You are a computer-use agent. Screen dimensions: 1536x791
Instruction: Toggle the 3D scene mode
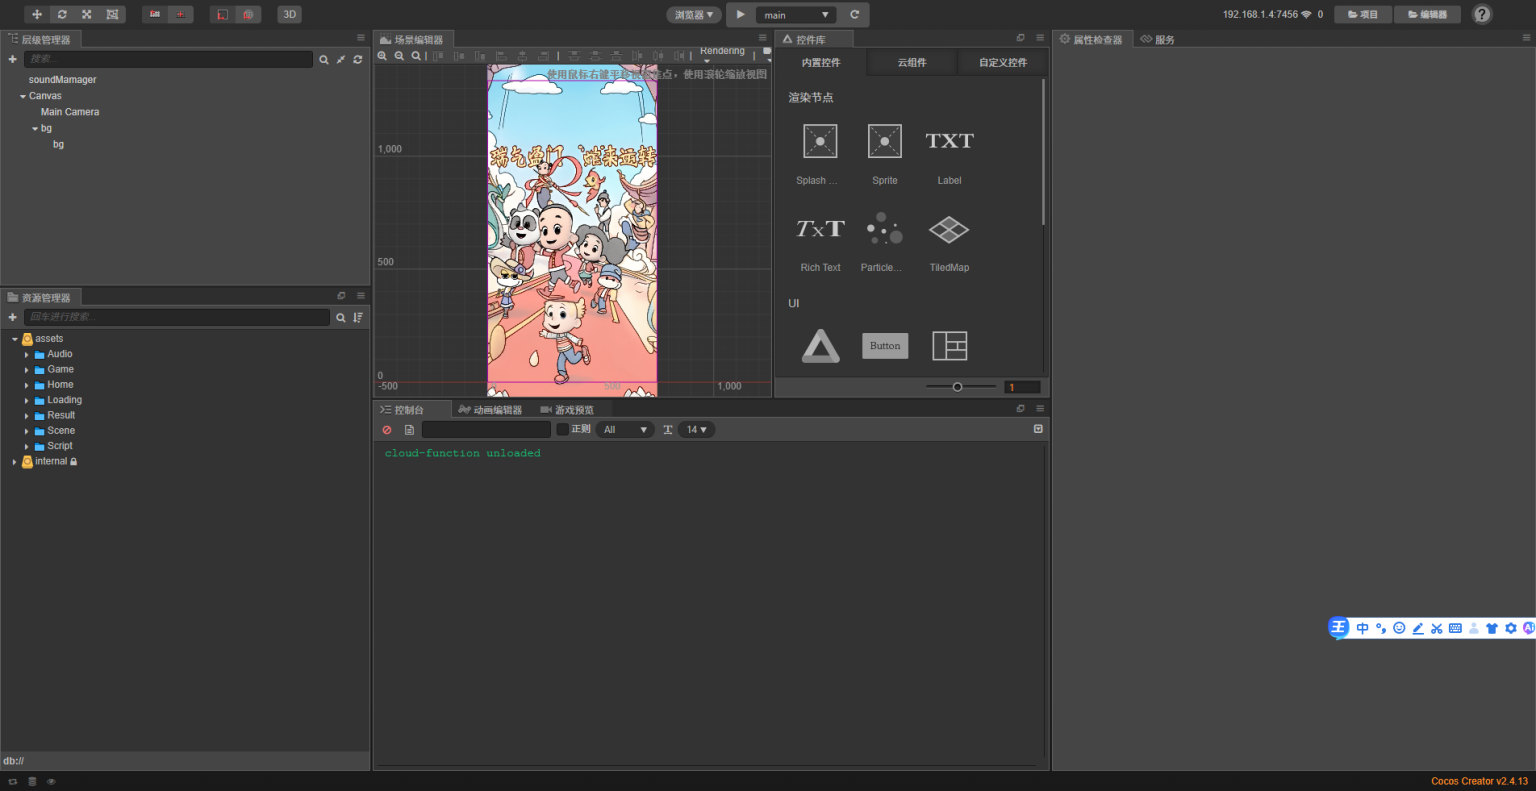pos(289,14)
